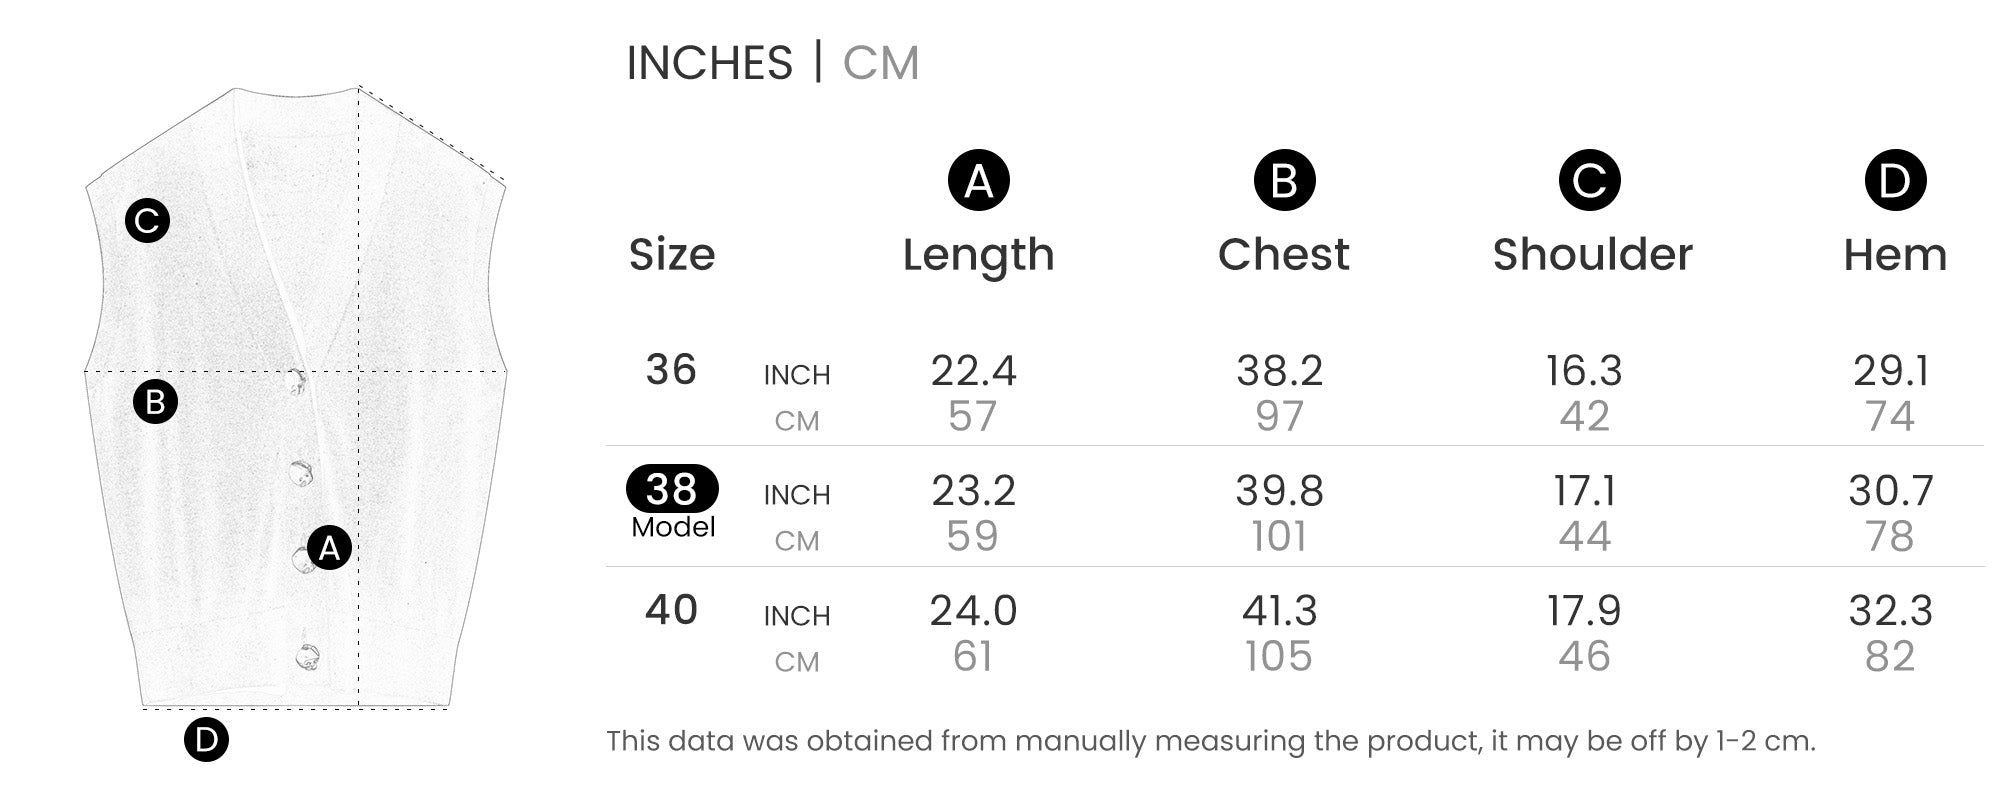Click the A marker on the vest diagram
The width and height of the screenshot is (2000, 806).
tap(329, 547)
